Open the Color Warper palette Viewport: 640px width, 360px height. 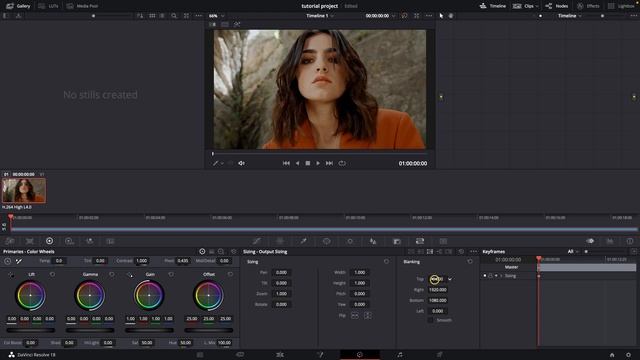(x=280, y=241)
